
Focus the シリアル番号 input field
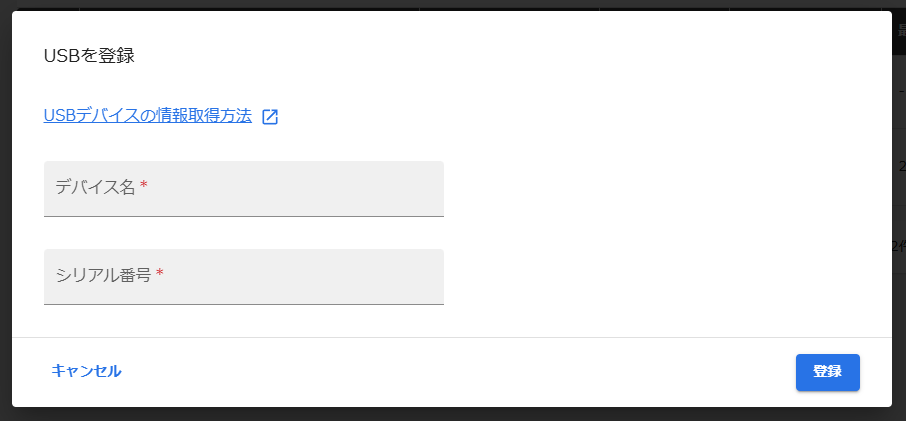coord(244,277)
